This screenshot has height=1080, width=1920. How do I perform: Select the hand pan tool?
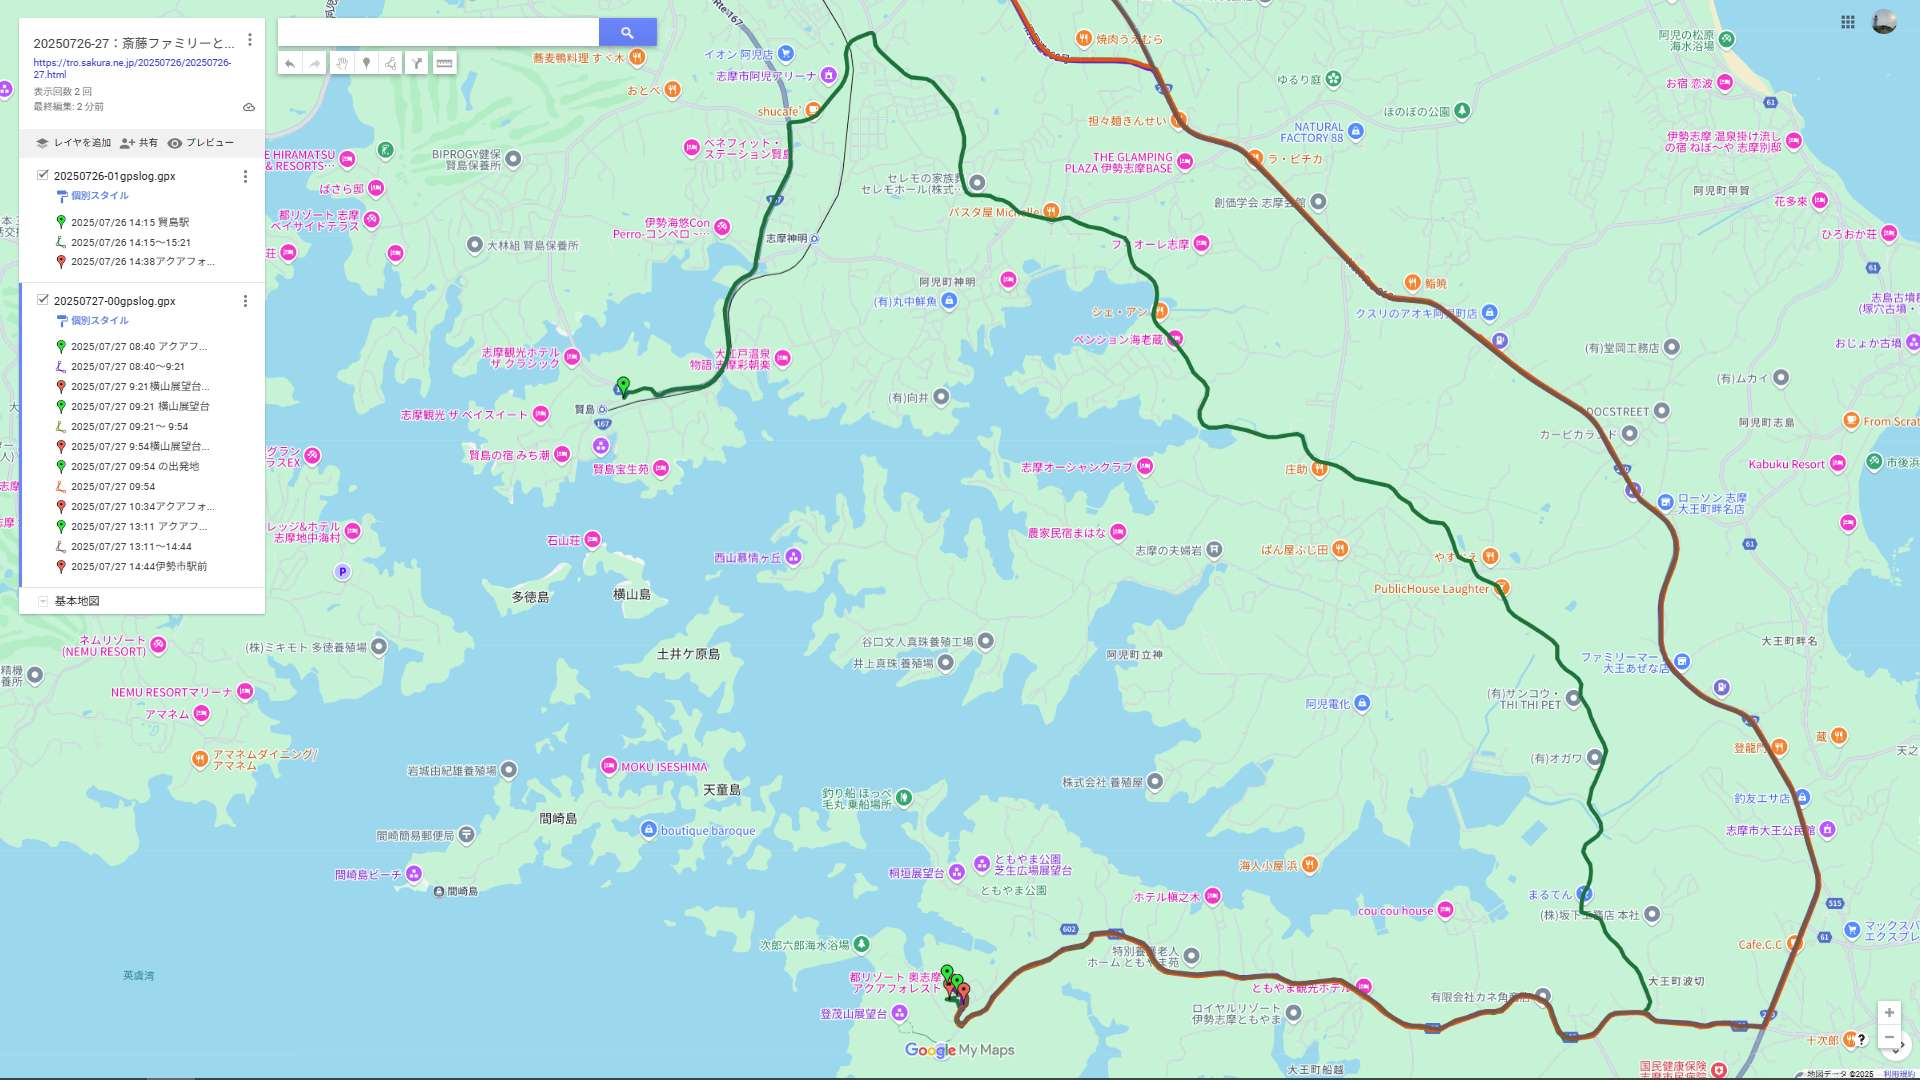pos(341,63)
